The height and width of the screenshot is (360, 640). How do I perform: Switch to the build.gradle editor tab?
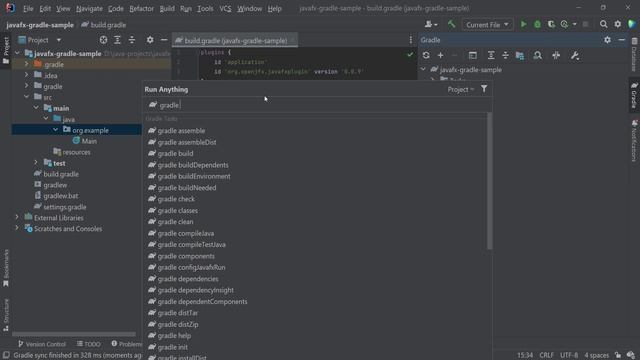236,40
